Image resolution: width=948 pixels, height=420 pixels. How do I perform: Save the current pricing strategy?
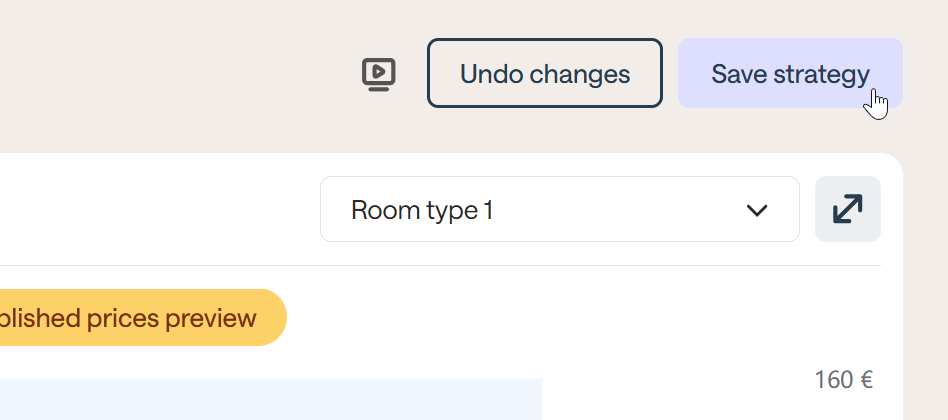tap(790, 73)
